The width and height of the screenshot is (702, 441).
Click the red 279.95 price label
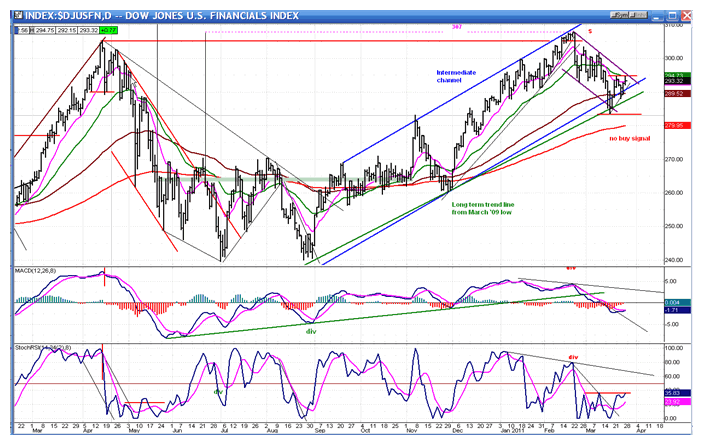pos(676,126)
